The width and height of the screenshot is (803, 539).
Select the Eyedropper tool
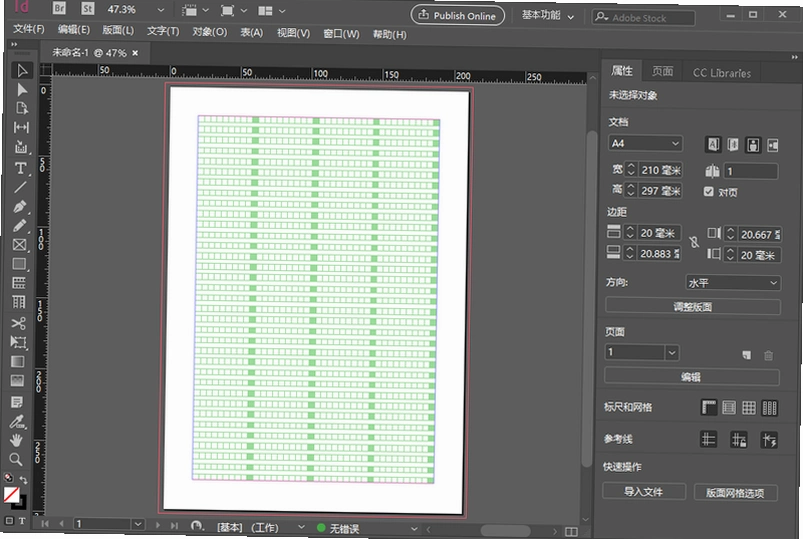[17, 421]
